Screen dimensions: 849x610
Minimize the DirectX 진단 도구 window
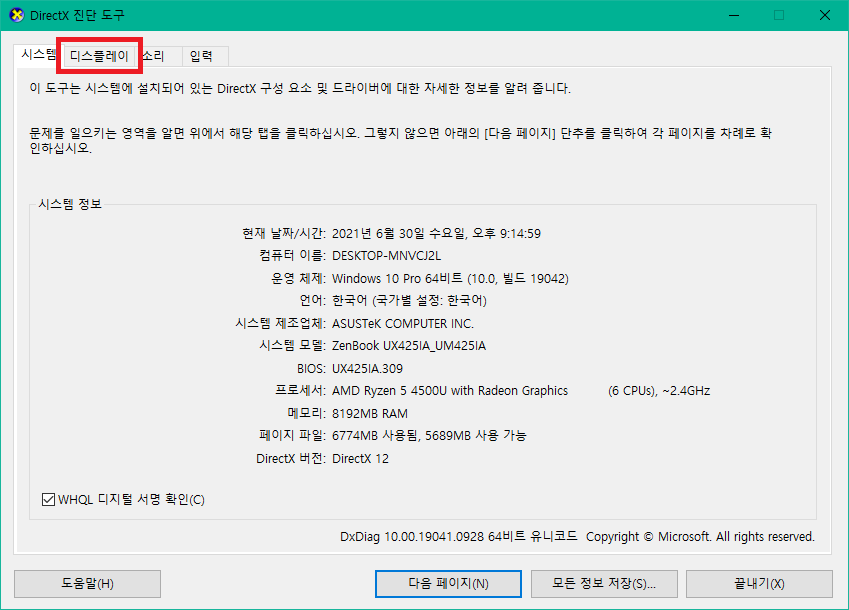[734, 15]
